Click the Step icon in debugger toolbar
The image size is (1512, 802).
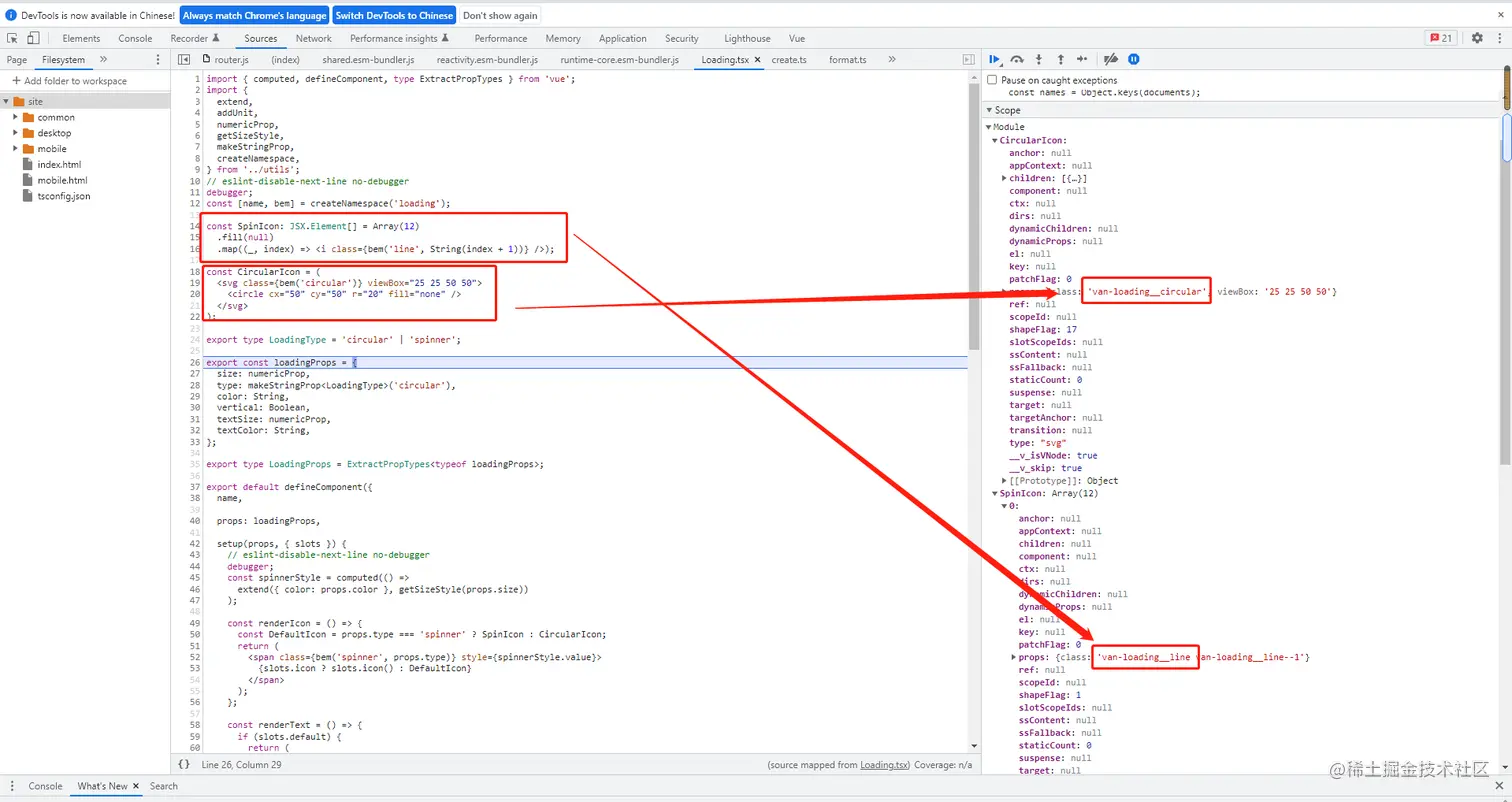tap(1082, 60)
